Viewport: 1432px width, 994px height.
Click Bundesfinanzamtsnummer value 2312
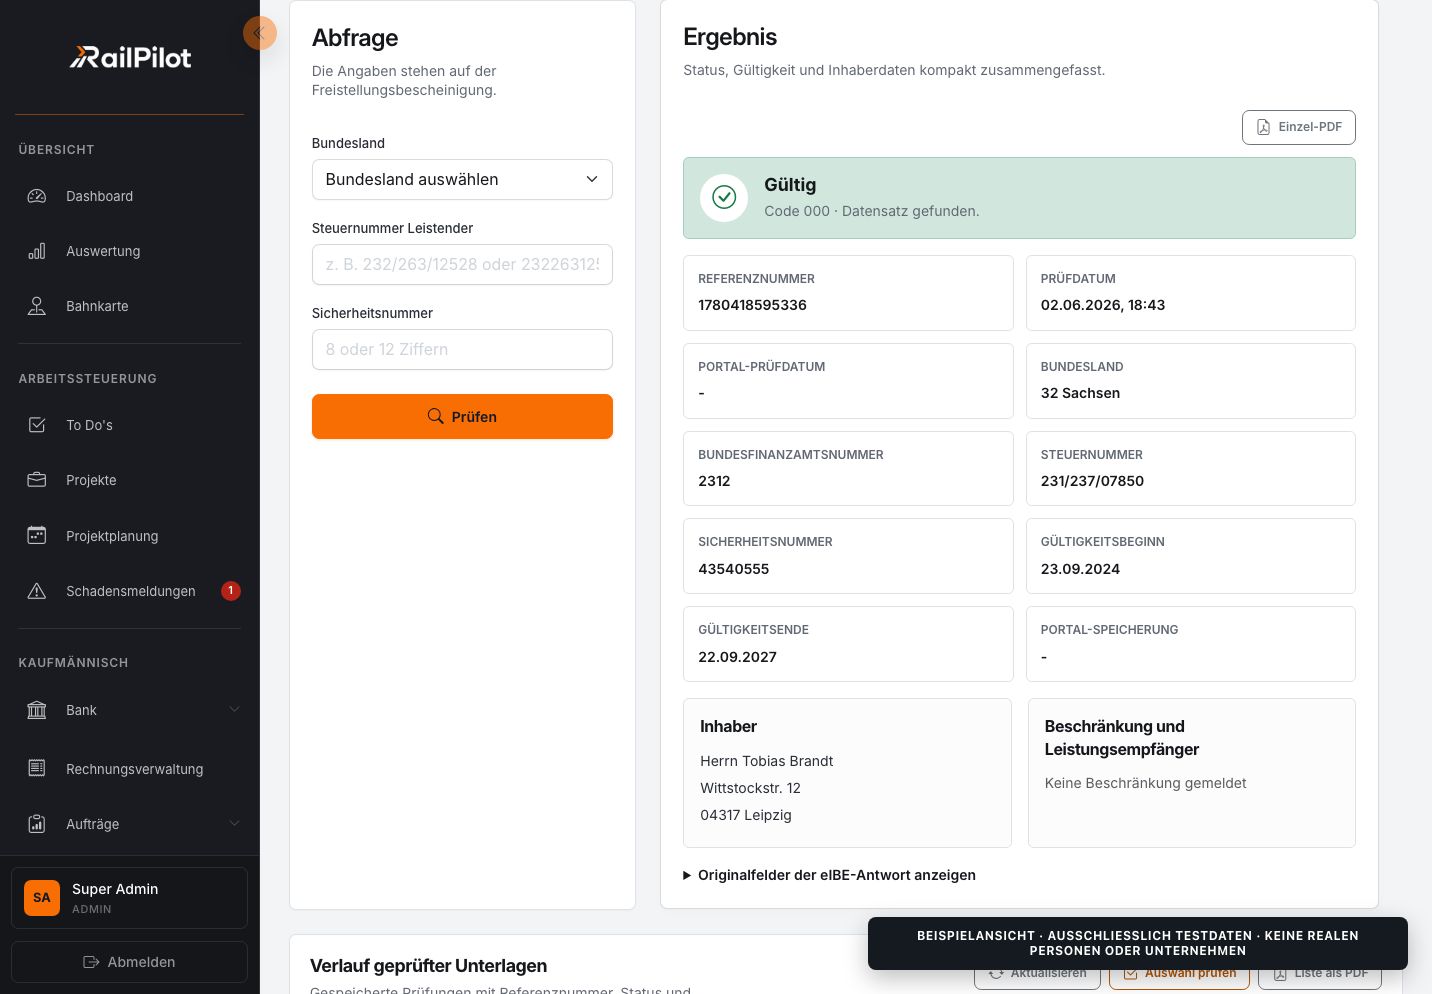714,481
